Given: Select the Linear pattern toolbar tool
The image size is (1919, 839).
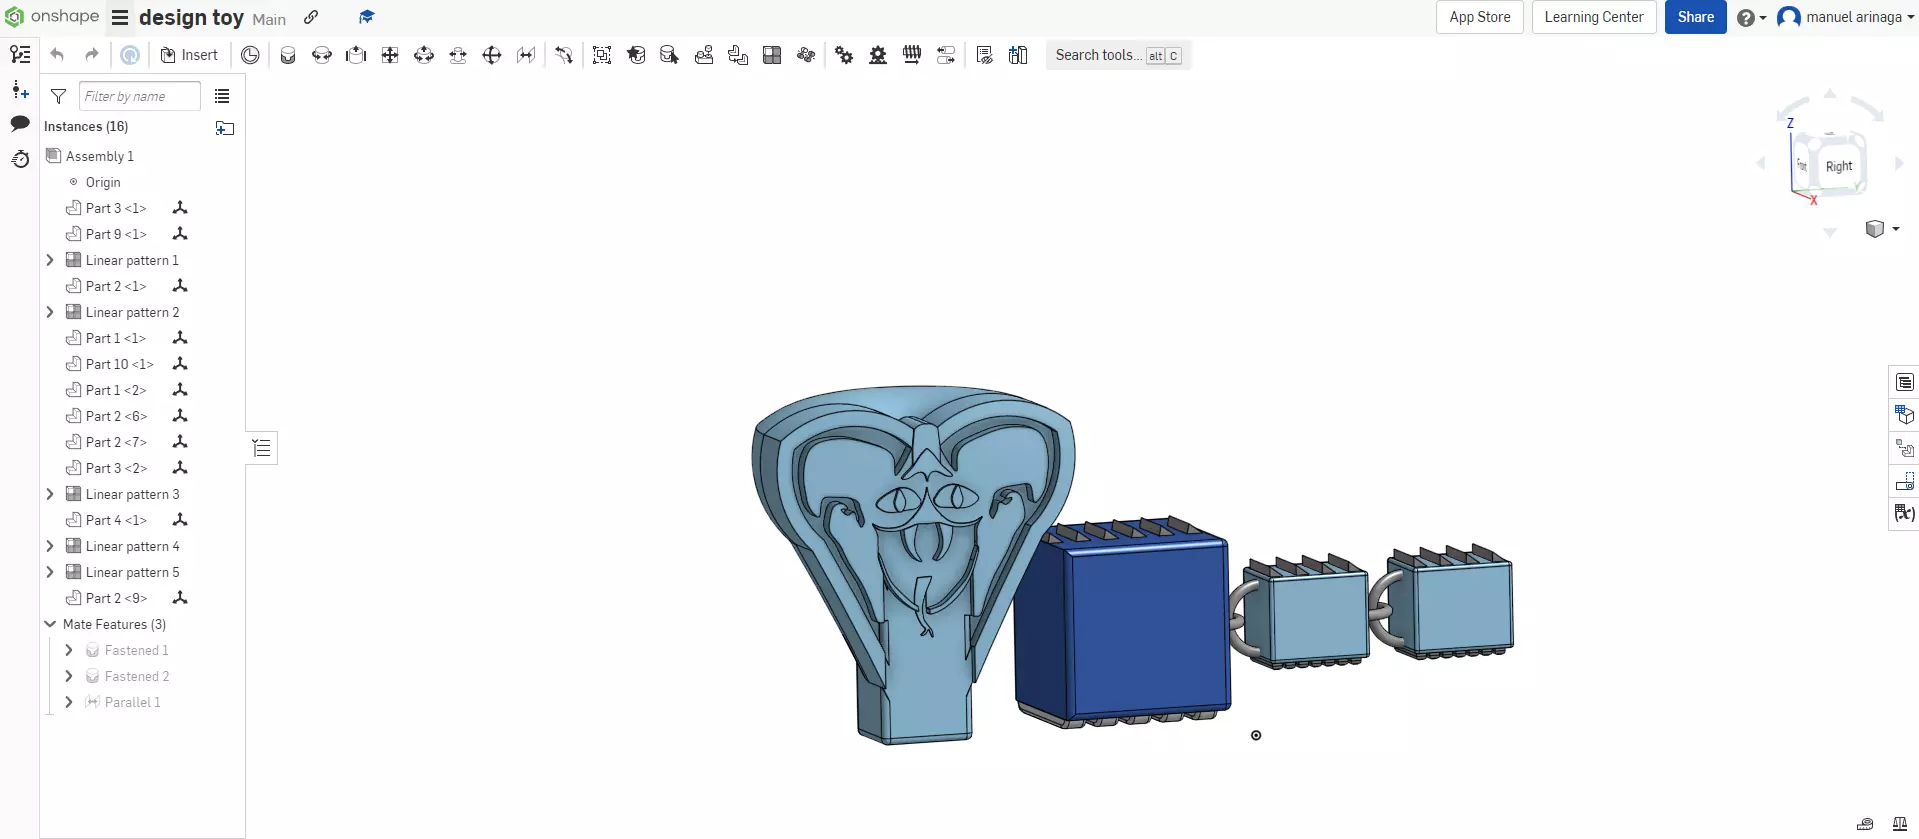Looking at the screenshot, I should (772, 55).
